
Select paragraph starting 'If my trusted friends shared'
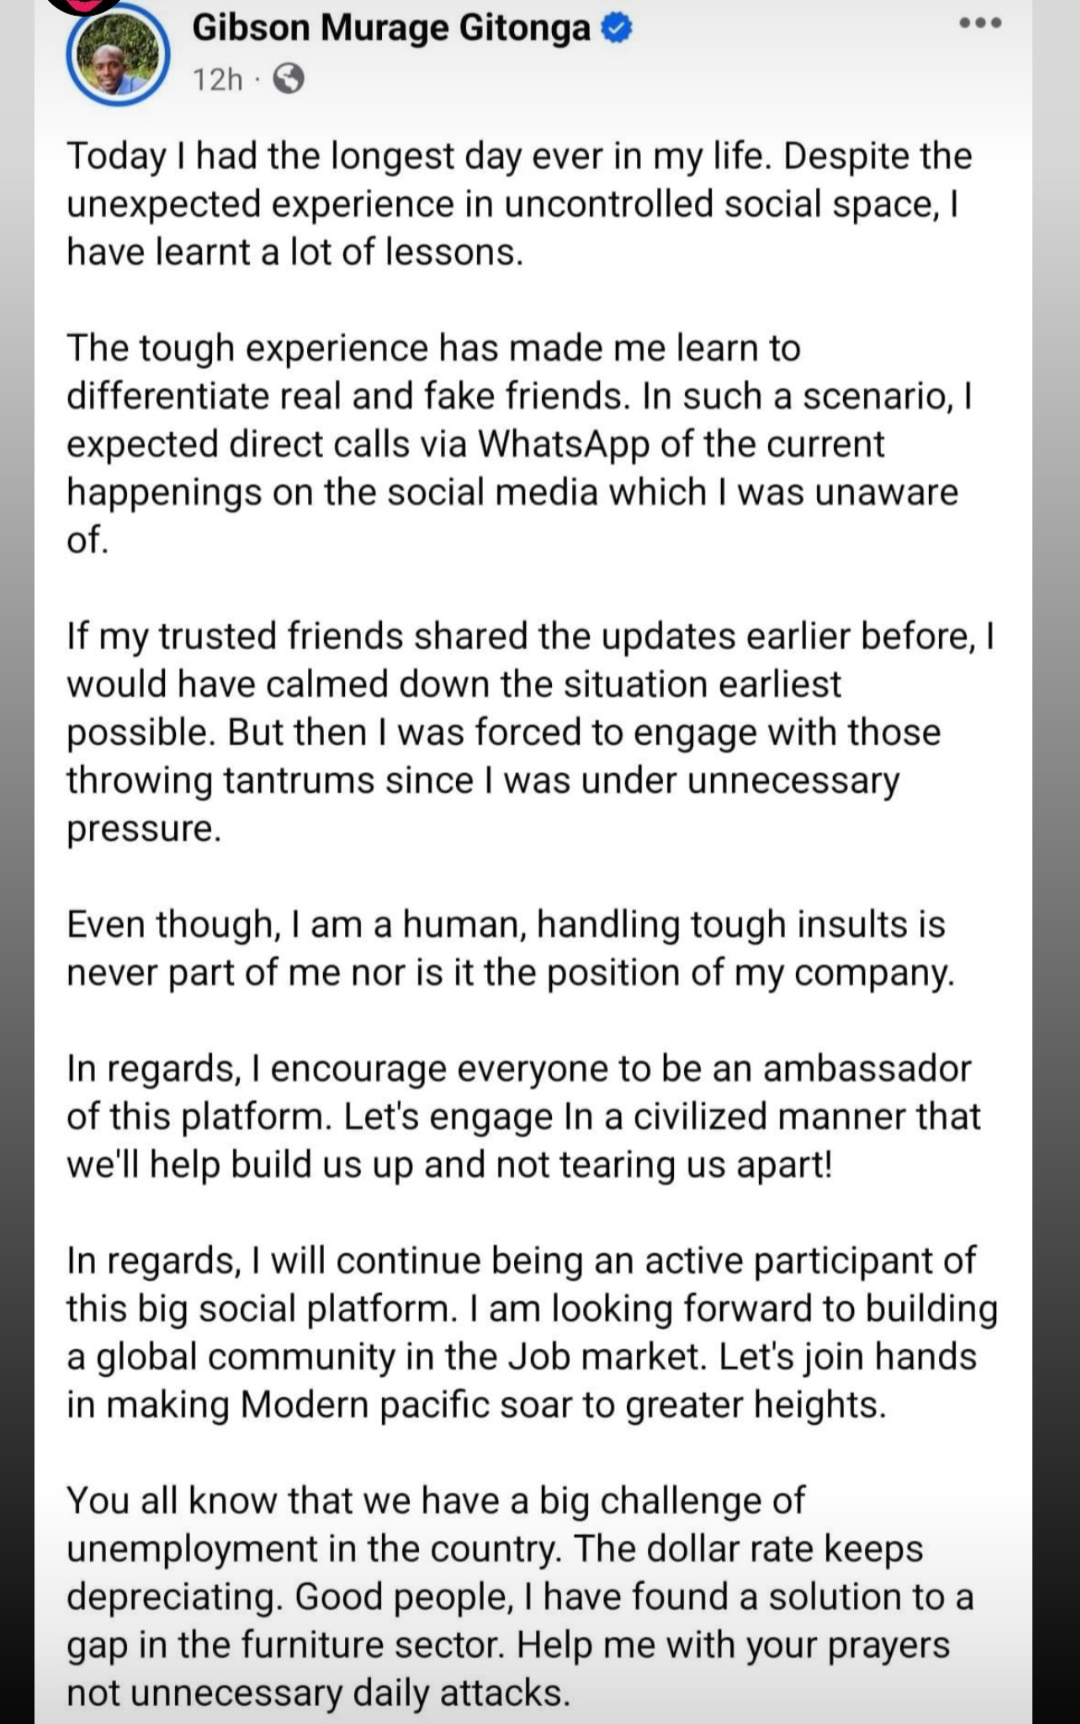(530, 732)
